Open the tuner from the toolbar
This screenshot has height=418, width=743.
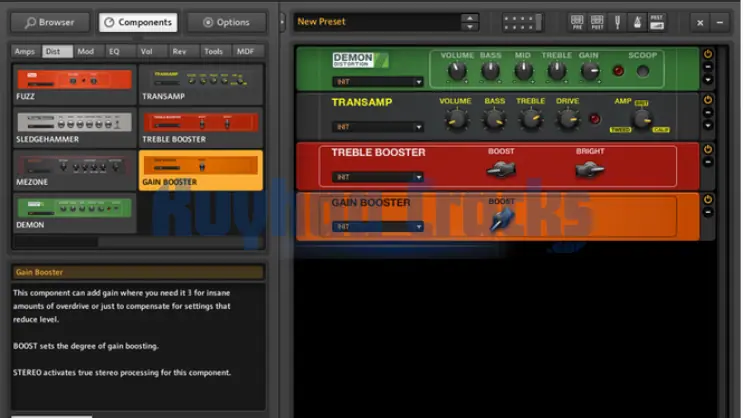pyautogui.click(x=617, y=21)
